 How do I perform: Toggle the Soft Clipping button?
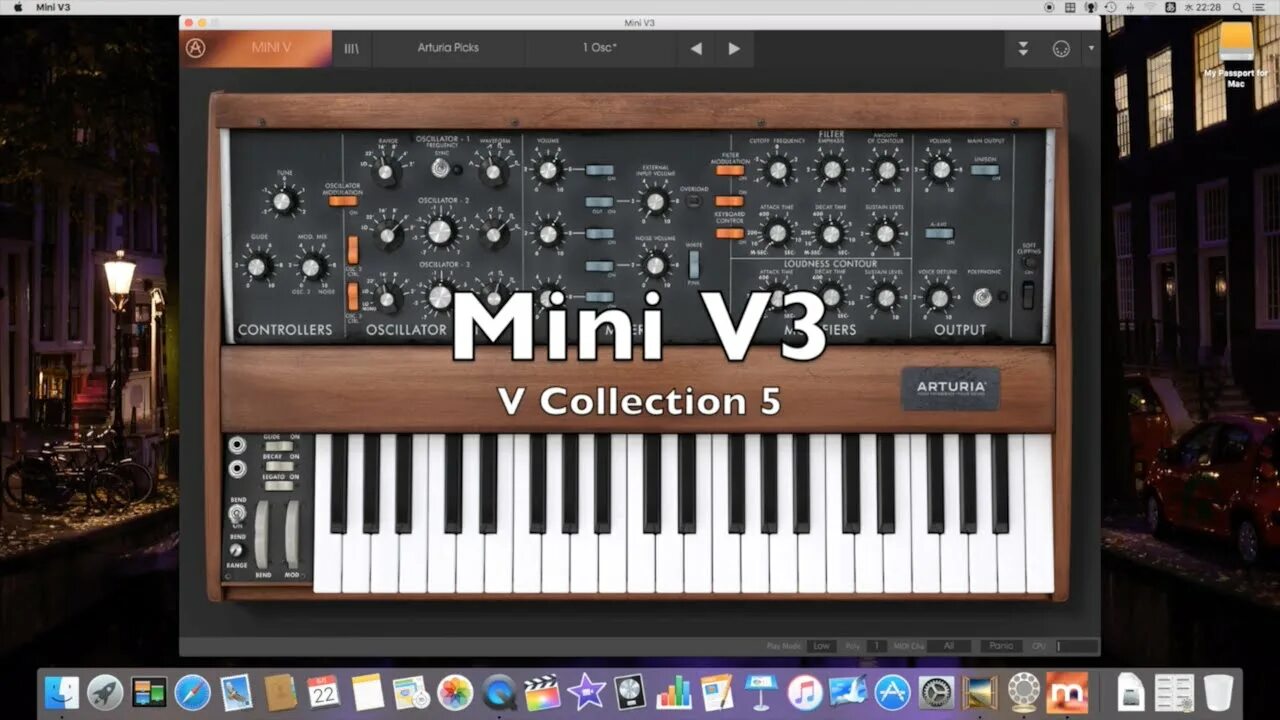click(1030, 262)
